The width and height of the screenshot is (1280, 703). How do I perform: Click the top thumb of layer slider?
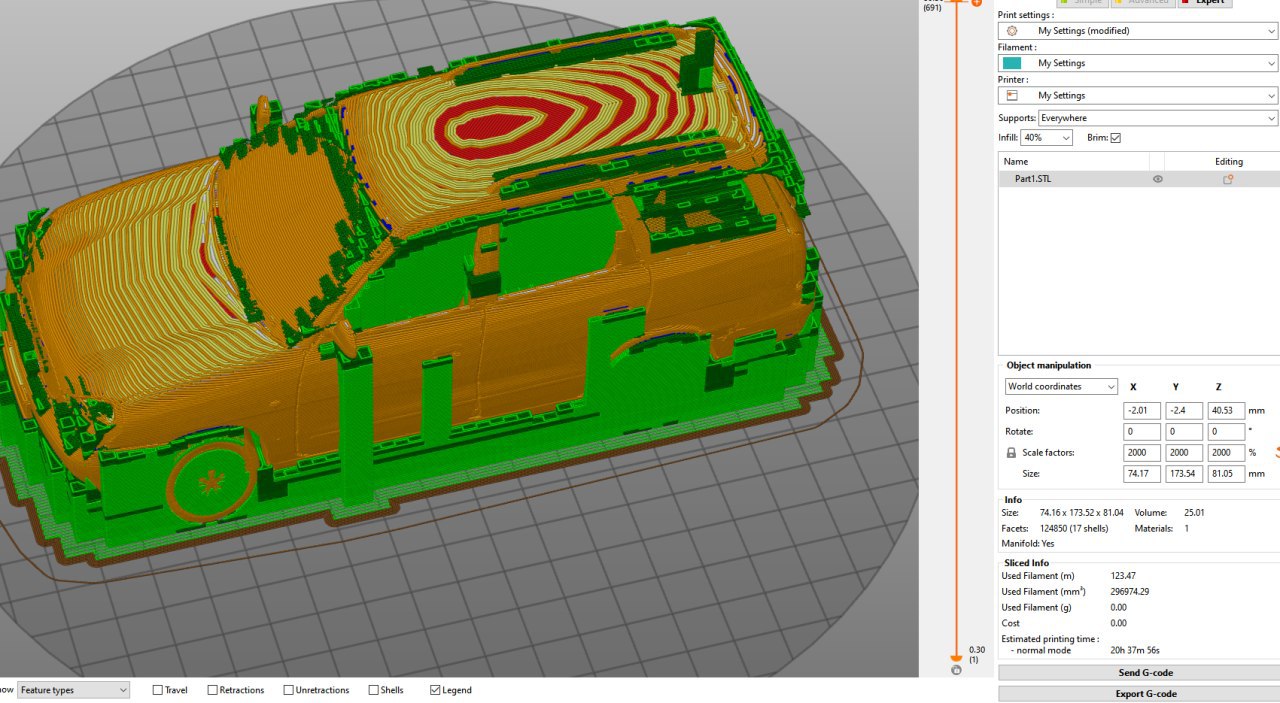(x=957, y=2)
